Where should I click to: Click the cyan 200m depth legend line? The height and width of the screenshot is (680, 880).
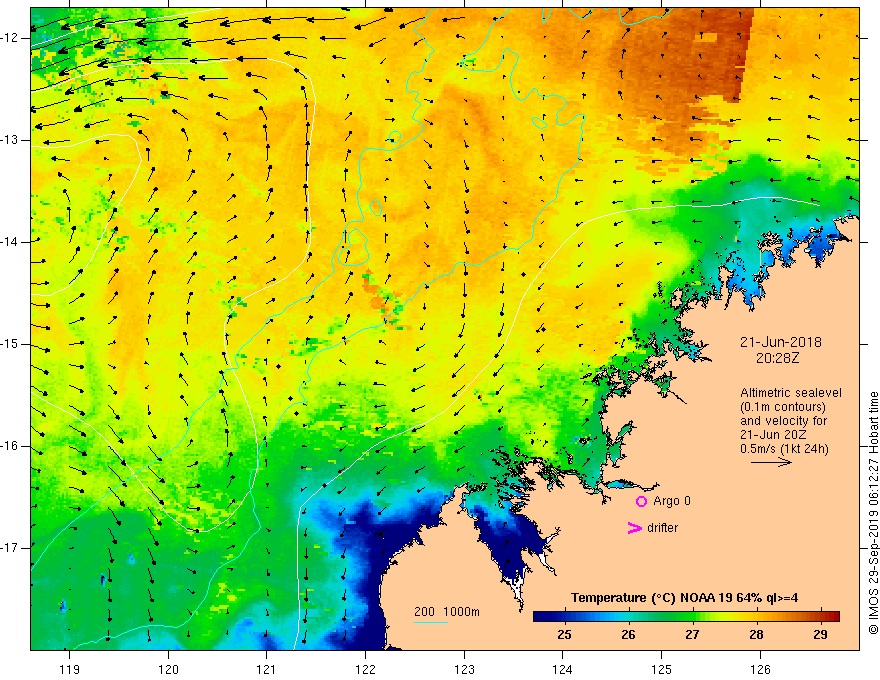tap(430, 622)
